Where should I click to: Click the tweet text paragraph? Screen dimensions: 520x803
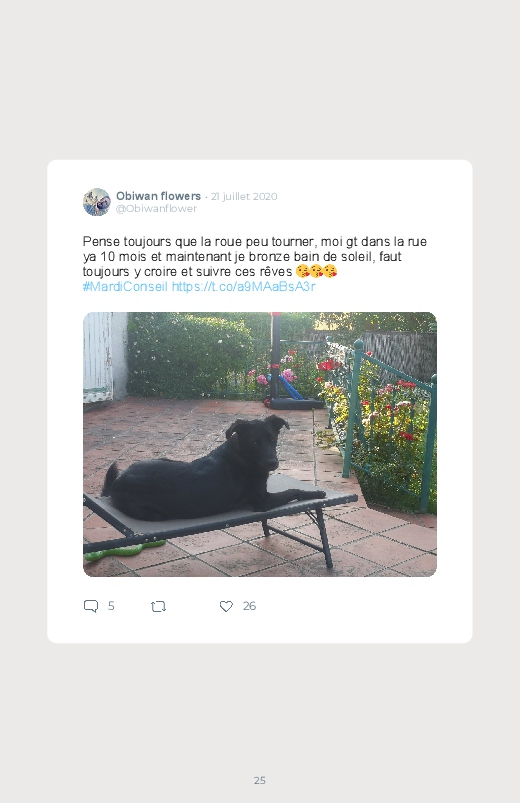click(x=255, y=264)
